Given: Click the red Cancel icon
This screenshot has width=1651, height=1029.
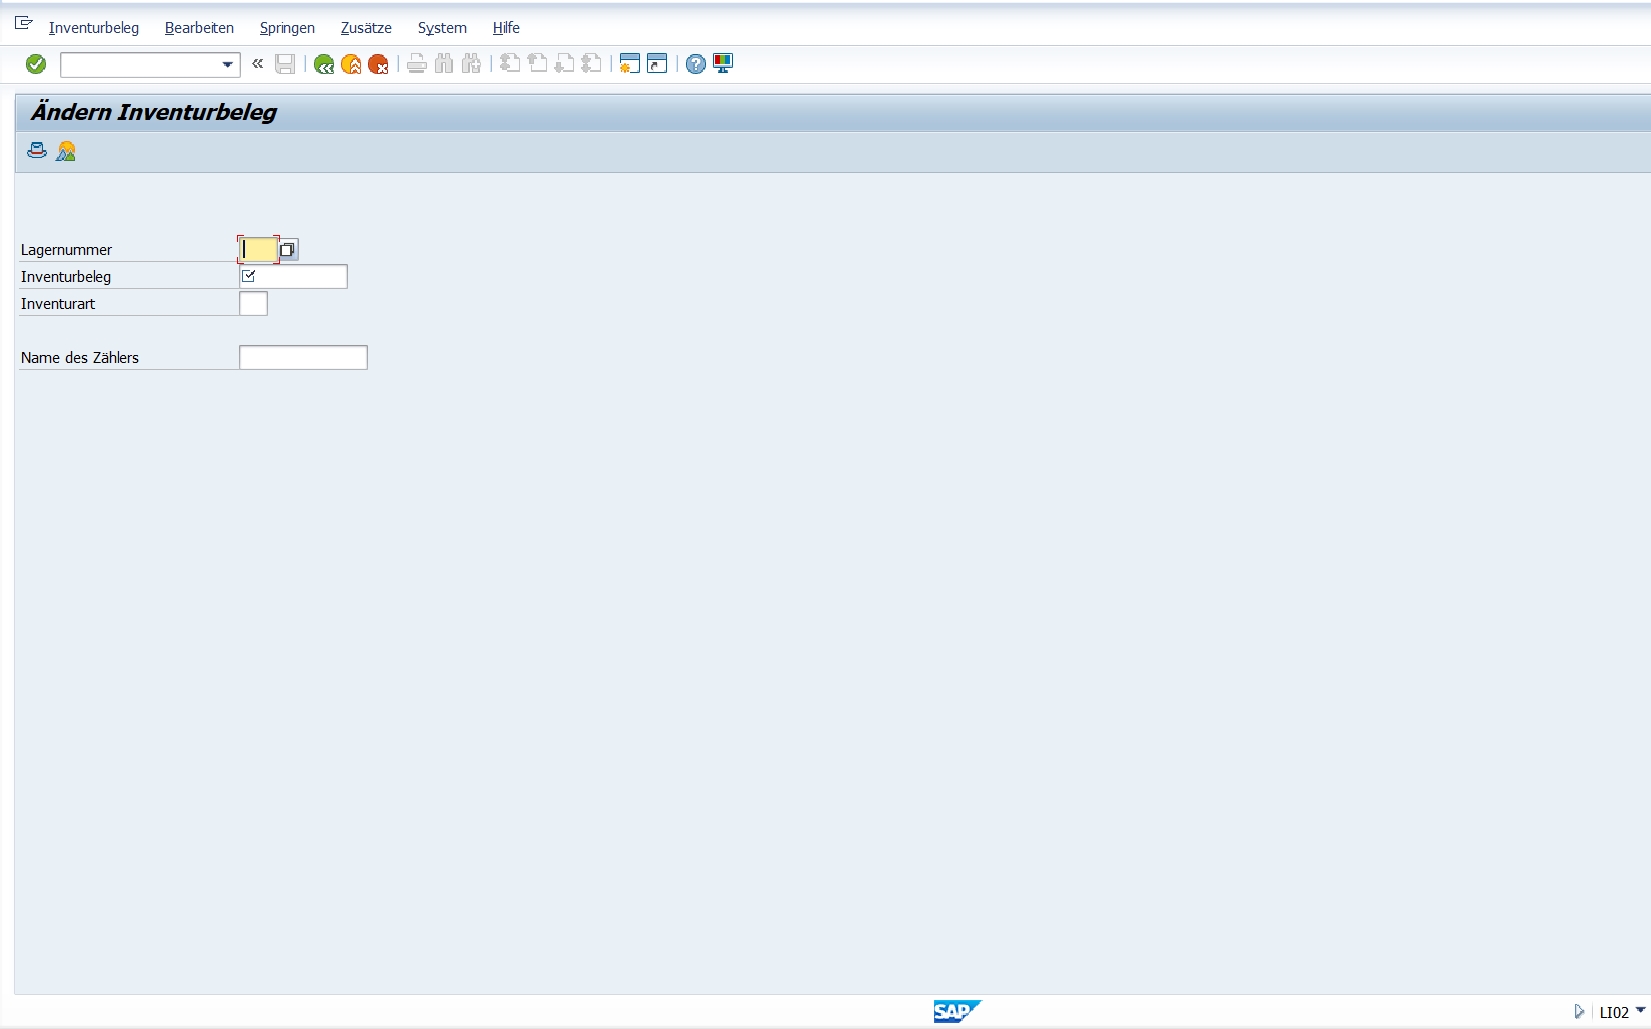Looking at the screenshot, I should pos(378,64).
